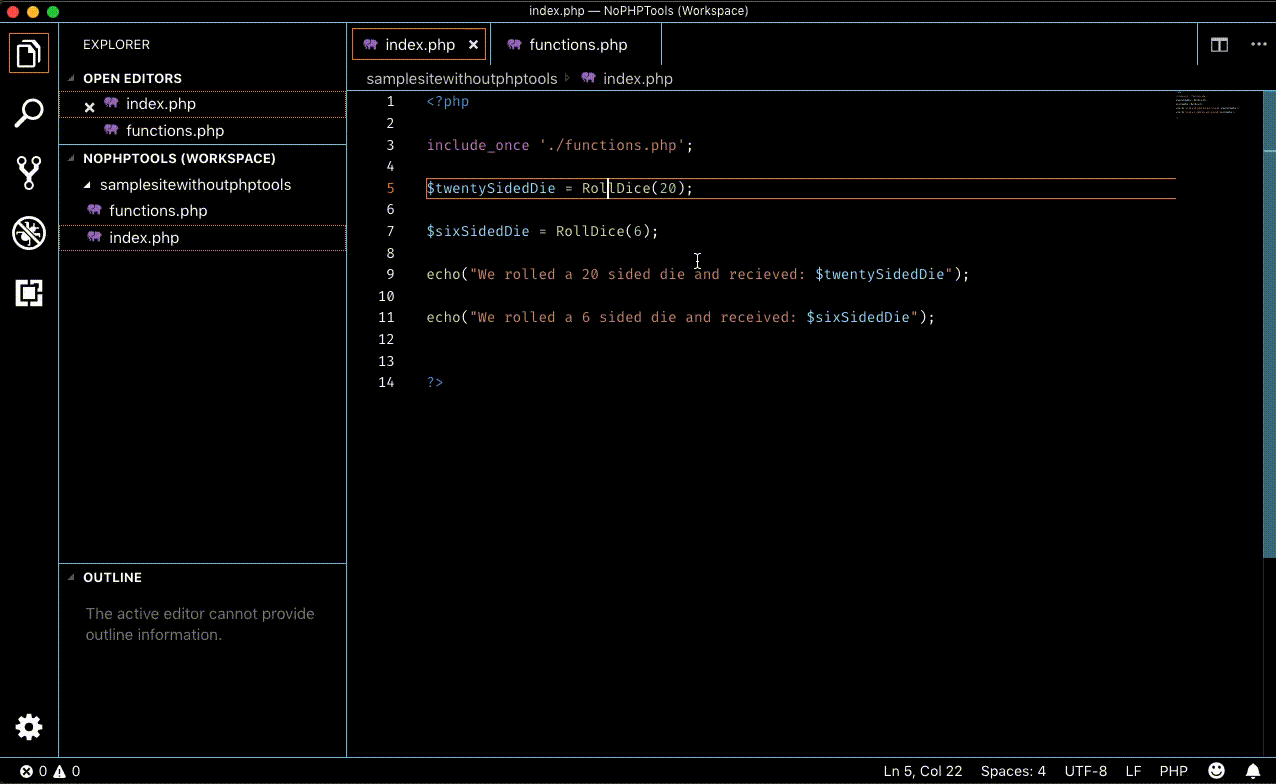Click the echo statement on line 9
Screen dimensions: 1276x784
click(698, 274)
